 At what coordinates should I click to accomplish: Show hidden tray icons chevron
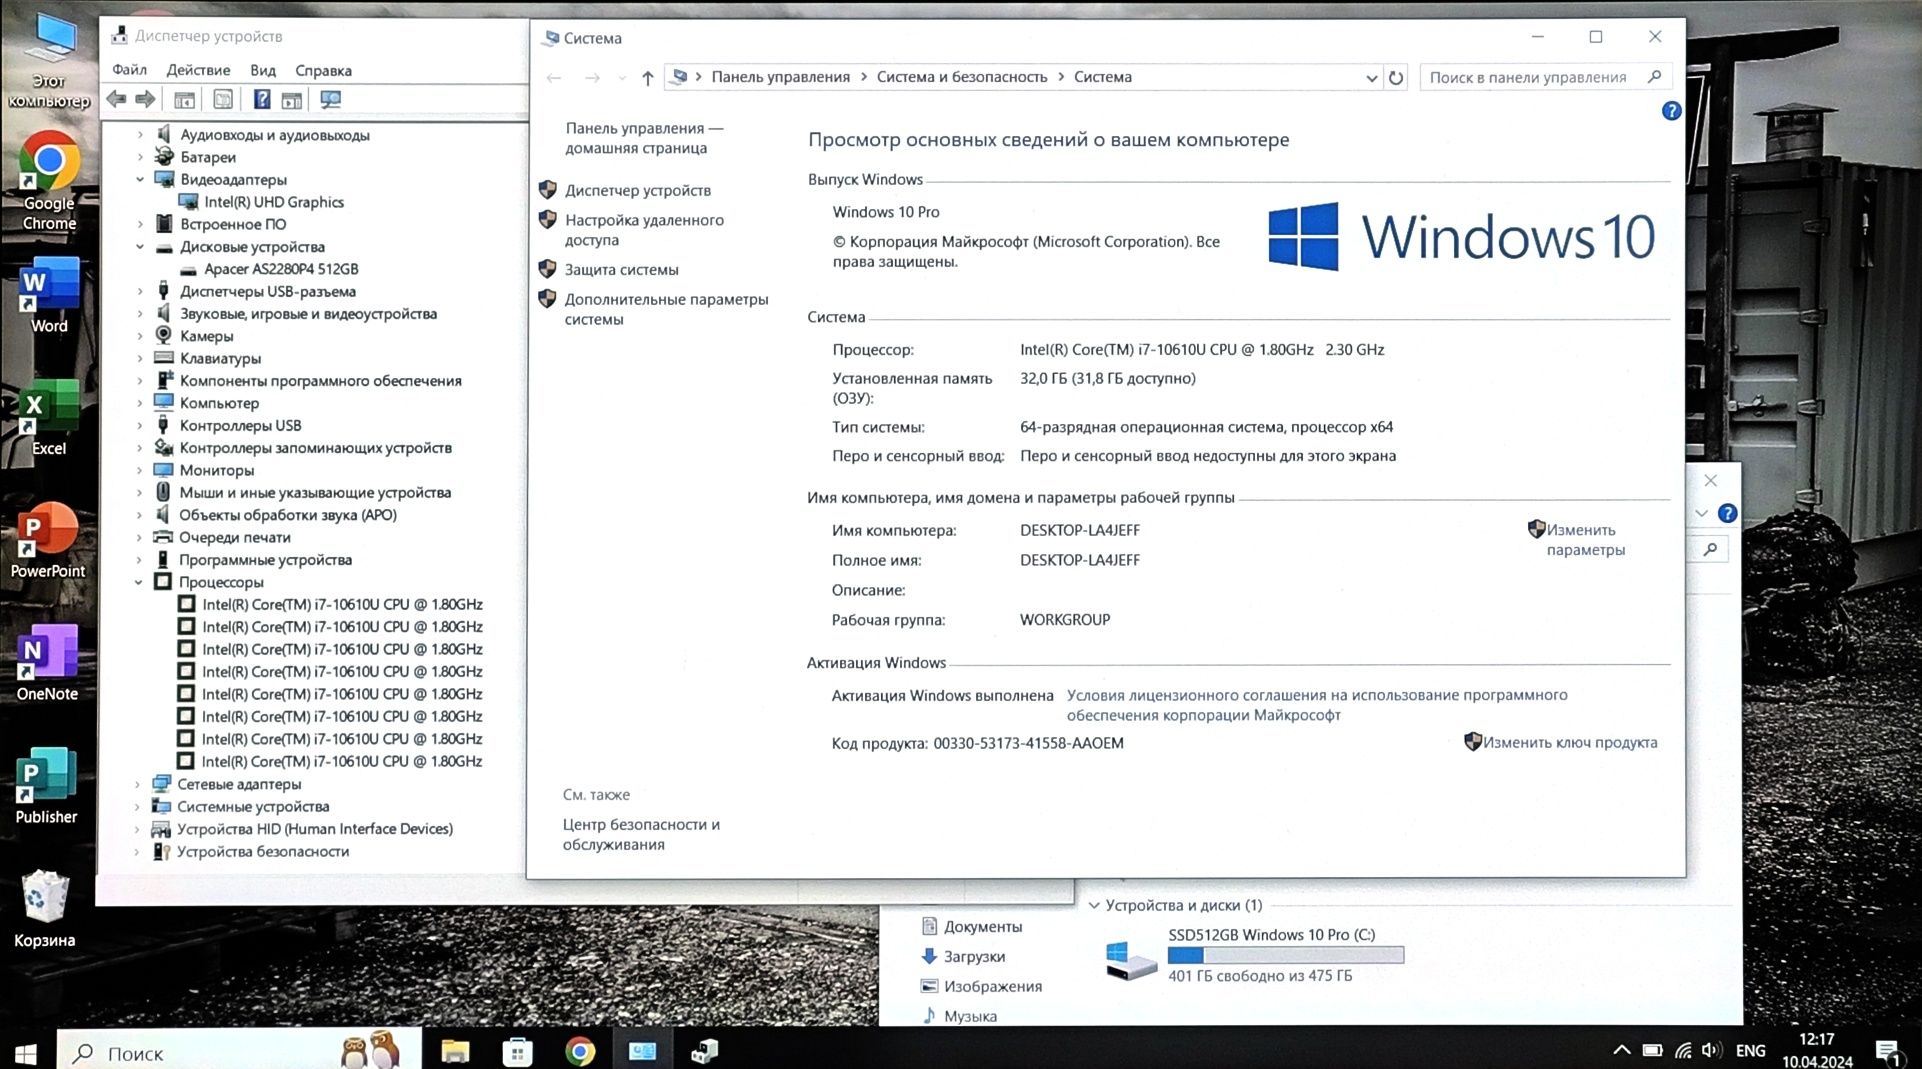coord(1621,1050)
